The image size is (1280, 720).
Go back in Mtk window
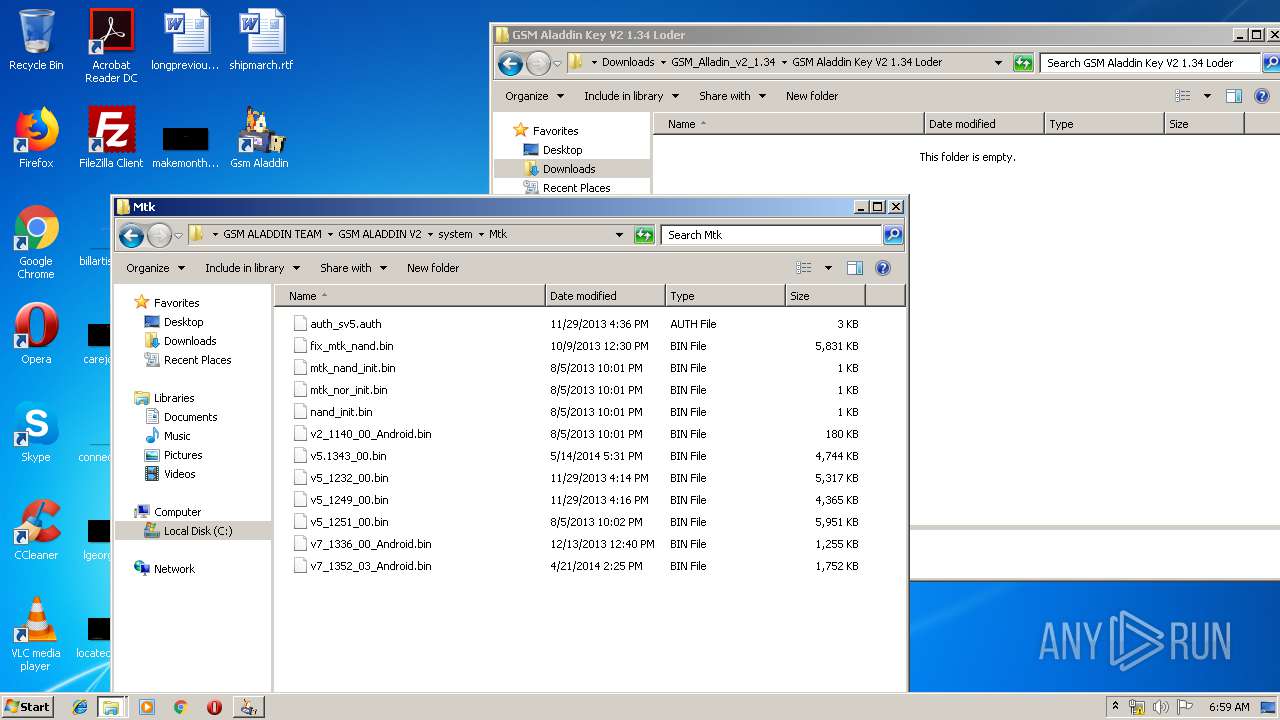pyautogui.click(x=131, y=235)
